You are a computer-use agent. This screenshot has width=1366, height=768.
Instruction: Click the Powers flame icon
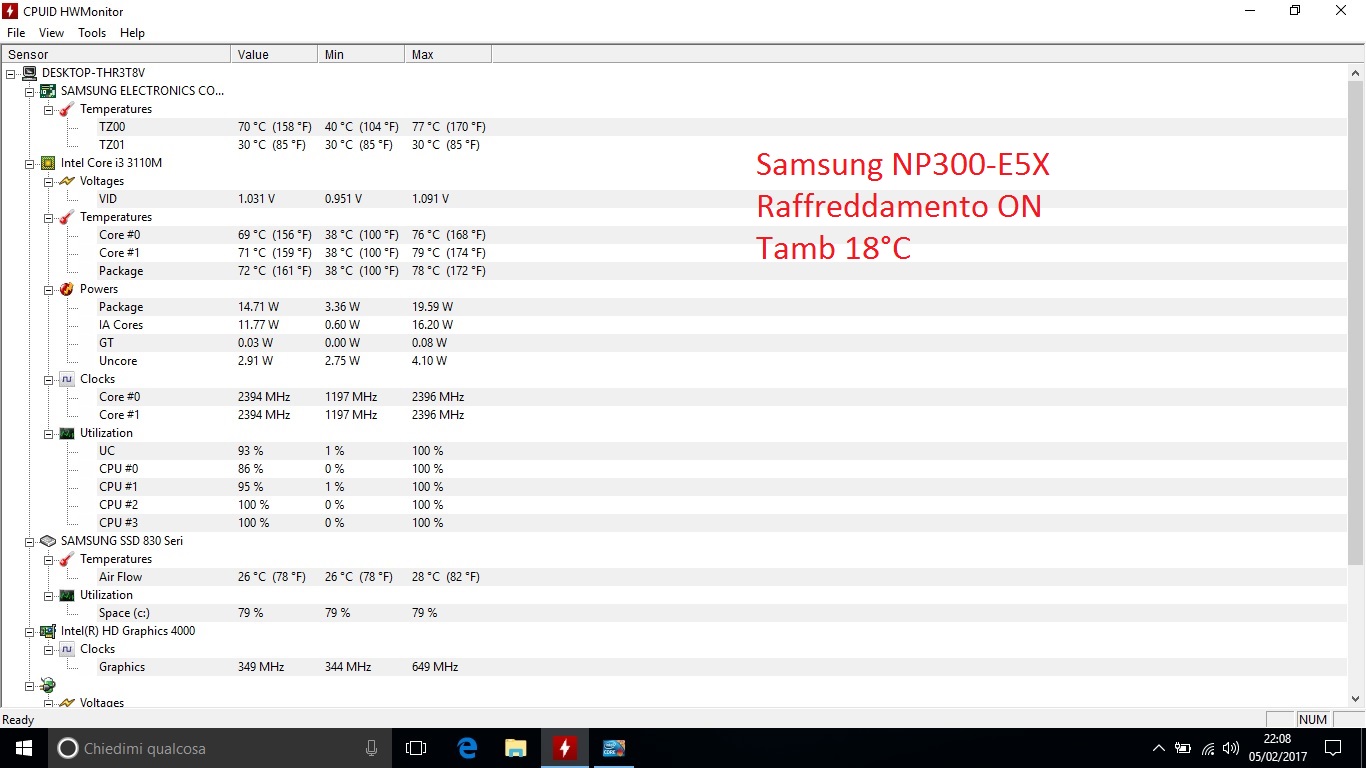(66, 289)
